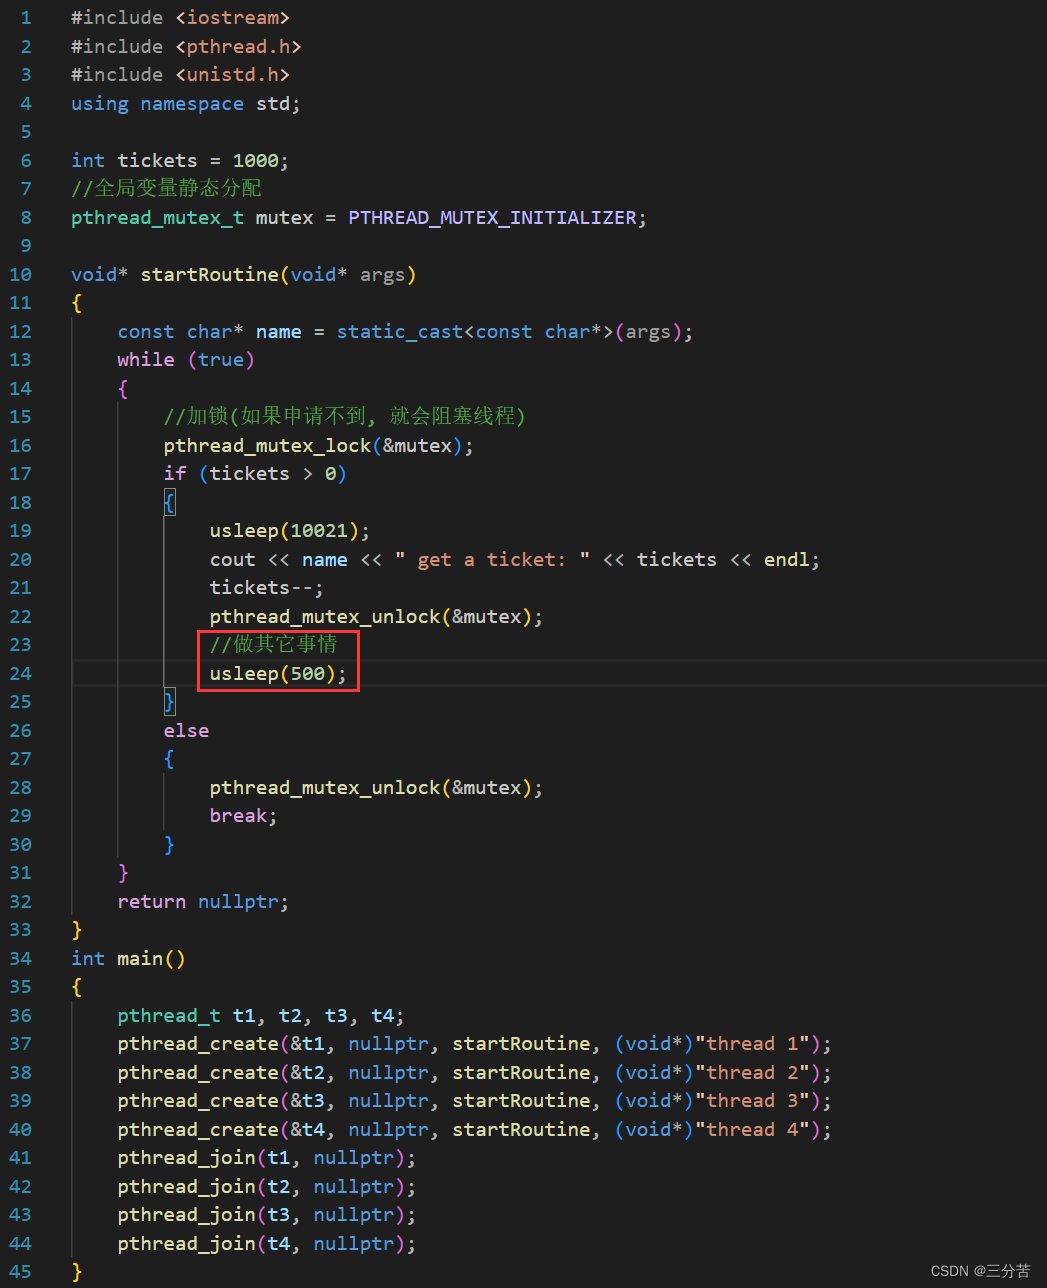Click line number 24 in the gutter
The width and height of the screenshot is (1047, 1288).
tap(20, 673)
